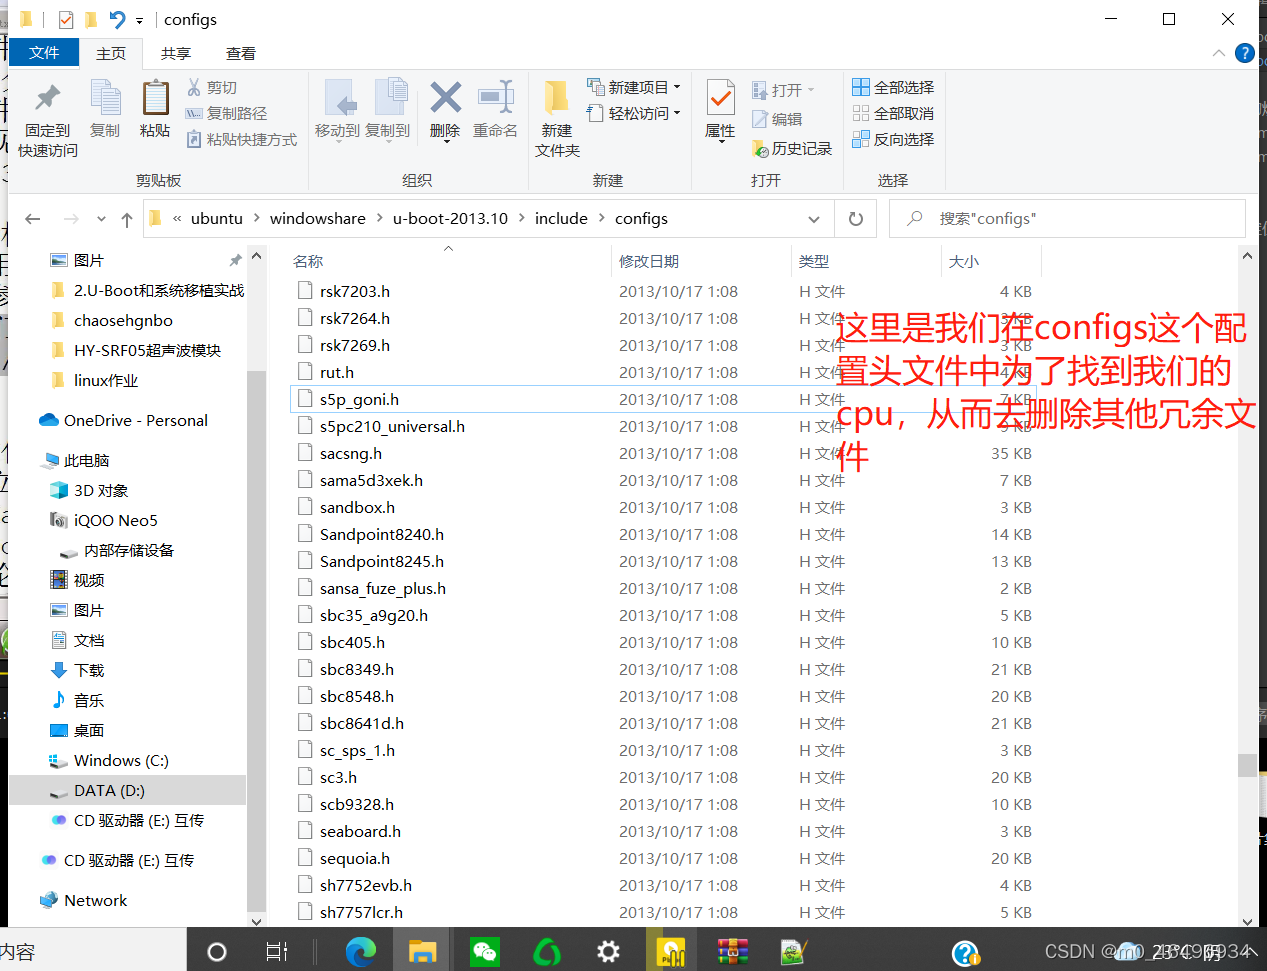Open Settings gear in the taskbar
This screenshot has height=971, width=1267.
pyautogui.click(x=608, y=951)
